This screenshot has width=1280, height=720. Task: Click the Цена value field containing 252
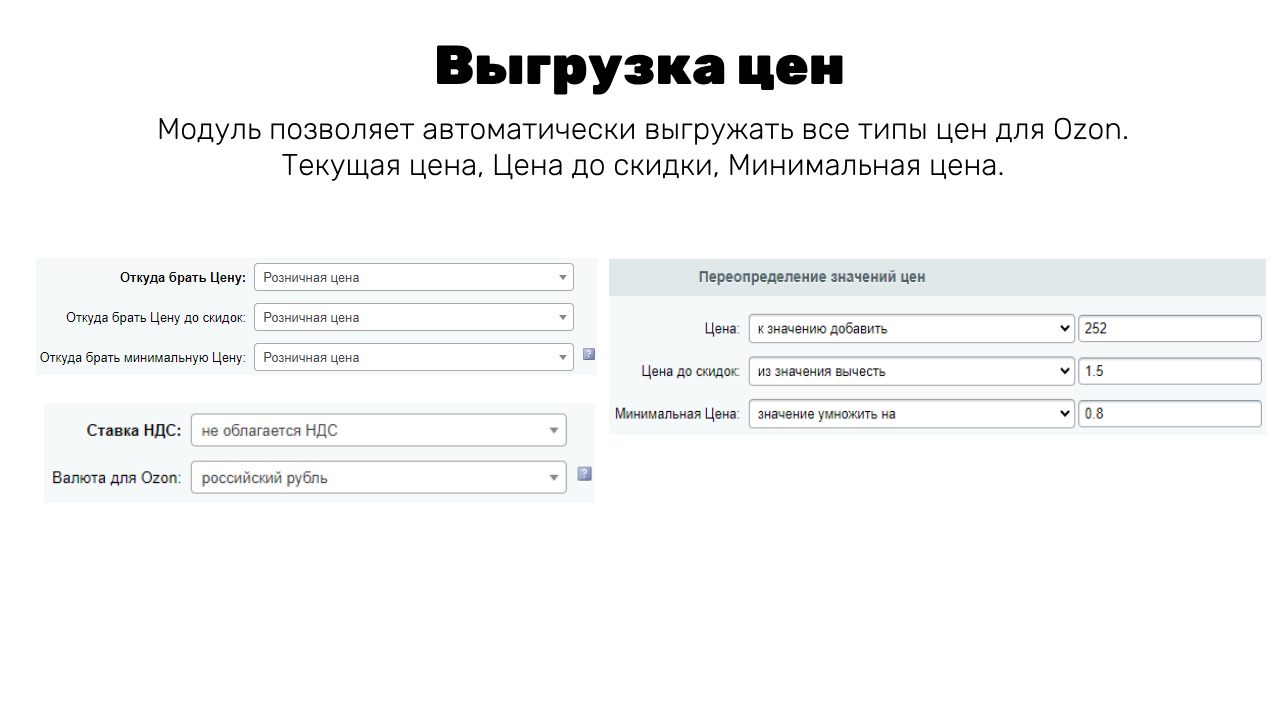click(1169, 329)
